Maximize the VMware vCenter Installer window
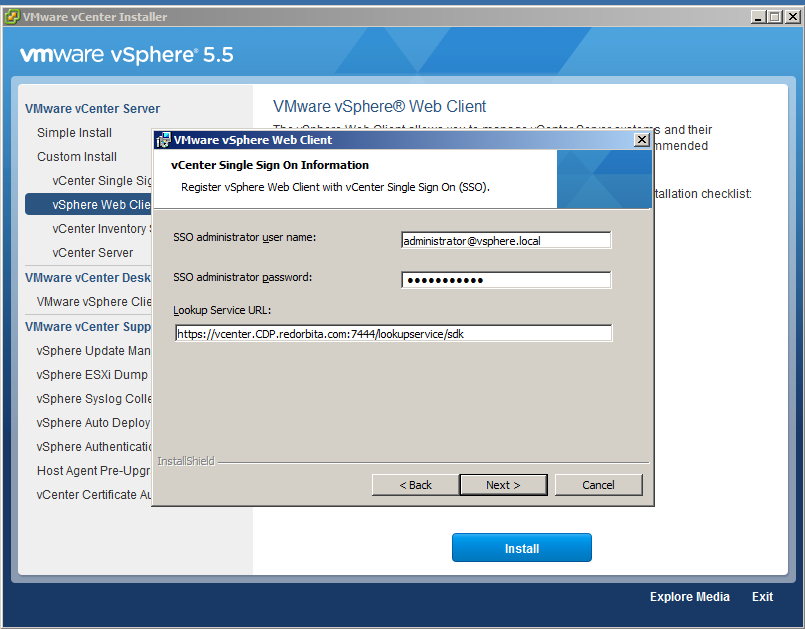Screen dimensions: 805x629 click(x=773, y=16)
